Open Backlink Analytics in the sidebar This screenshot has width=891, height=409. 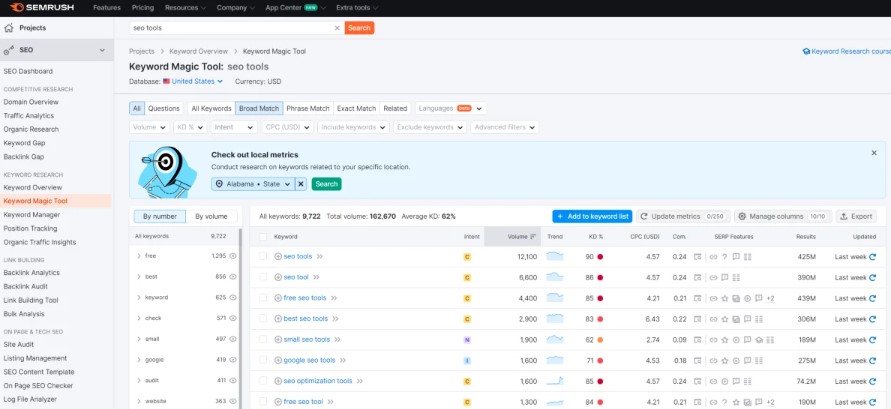click(x=31, y=272)
